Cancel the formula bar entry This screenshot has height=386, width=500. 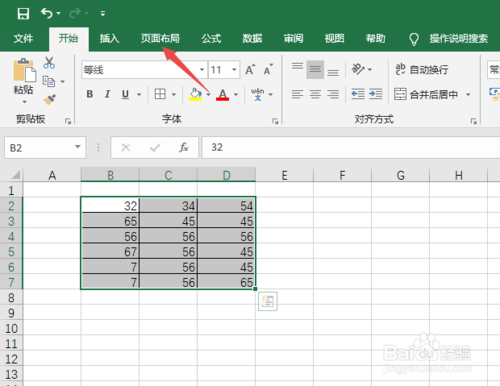point(126,147)
